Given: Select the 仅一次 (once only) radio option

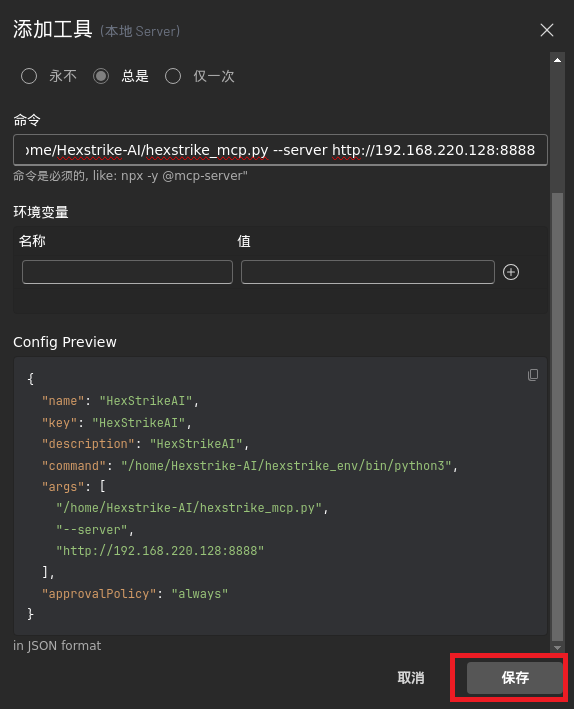Looking at the screenshot, I should click(173, 76).
